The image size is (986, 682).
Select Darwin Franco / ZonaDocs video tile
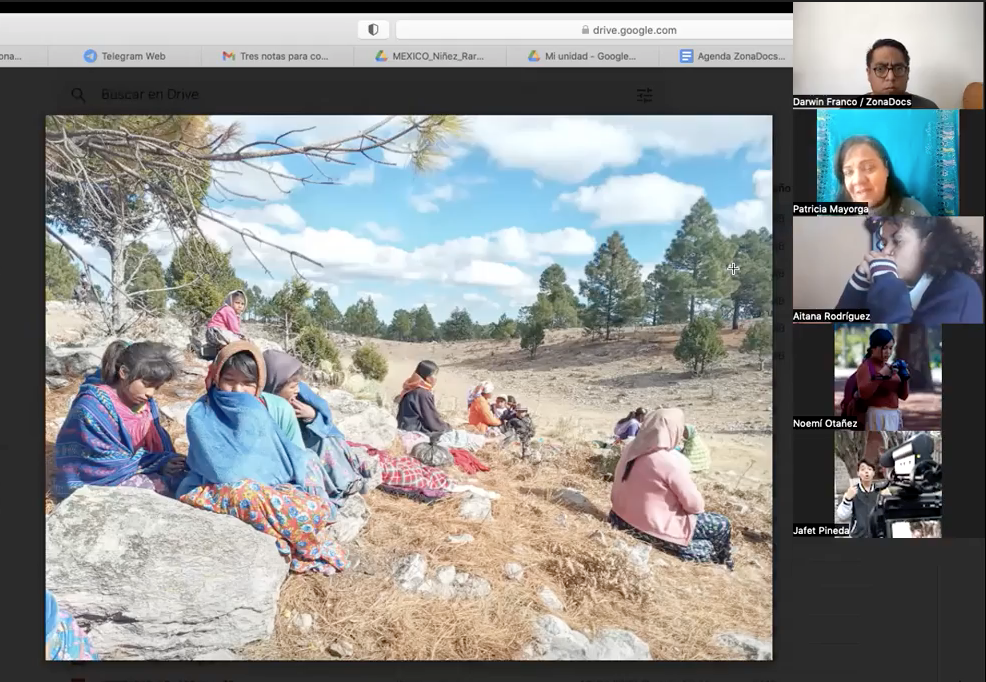tap(888, 55)
